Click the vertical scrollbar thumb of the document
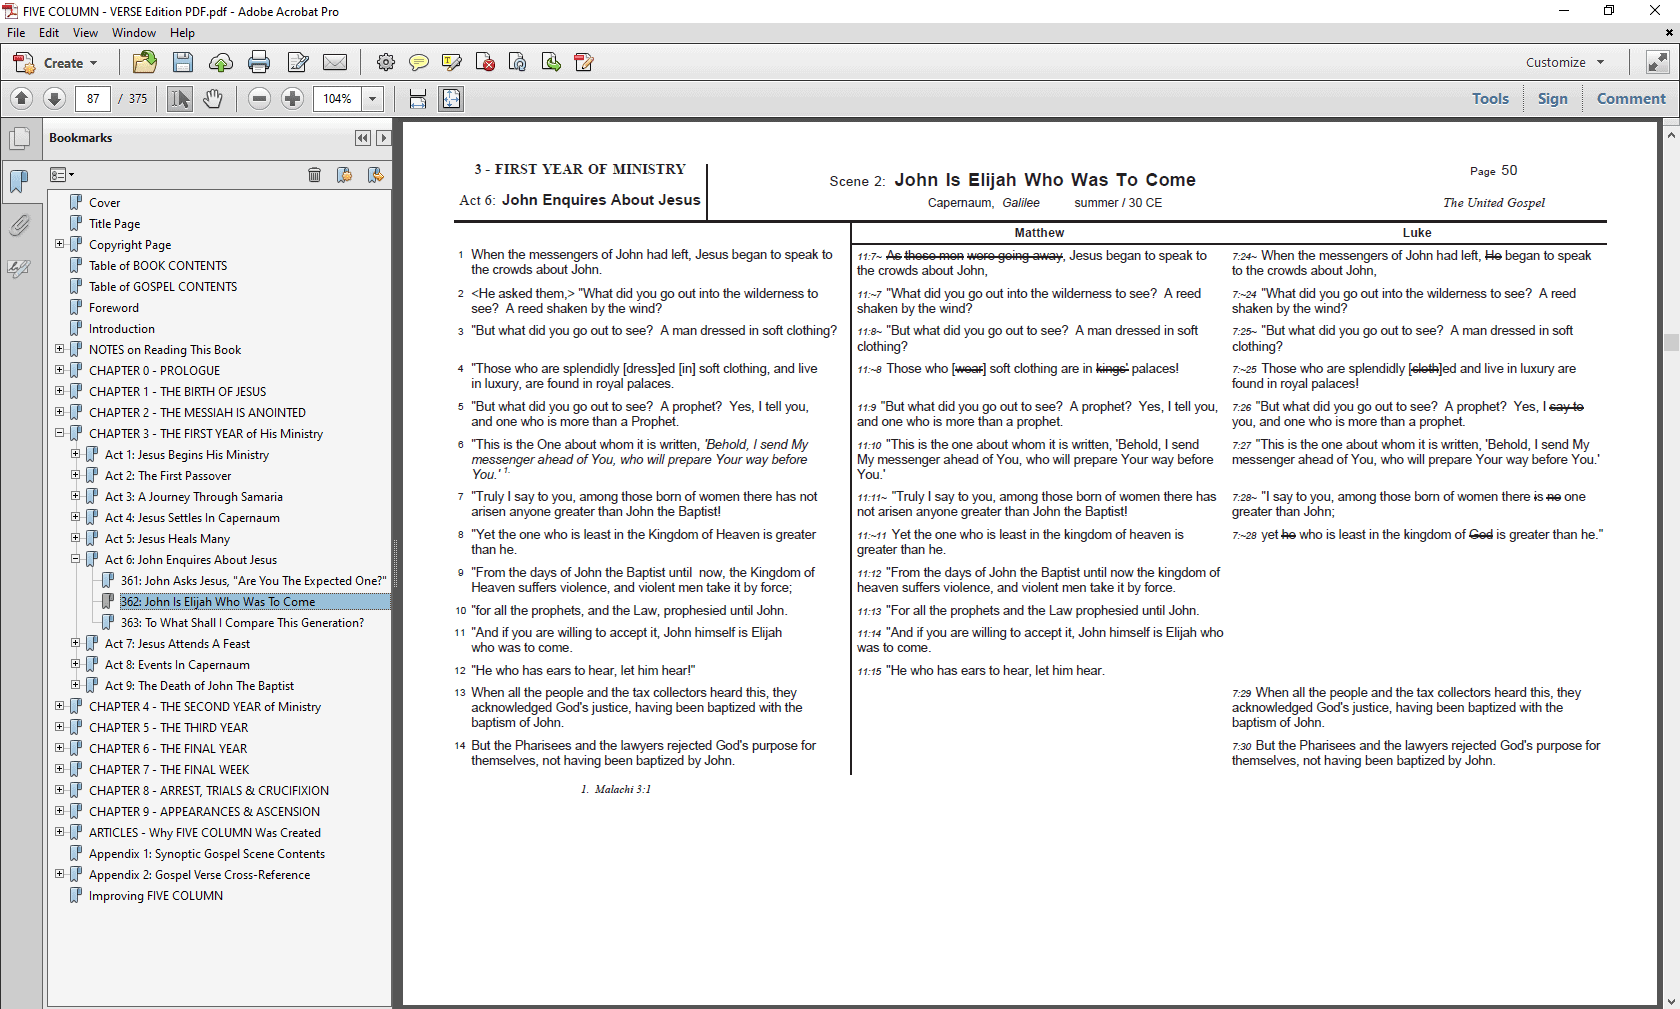This screenshot has width=1680, height=1009. 1671,342
